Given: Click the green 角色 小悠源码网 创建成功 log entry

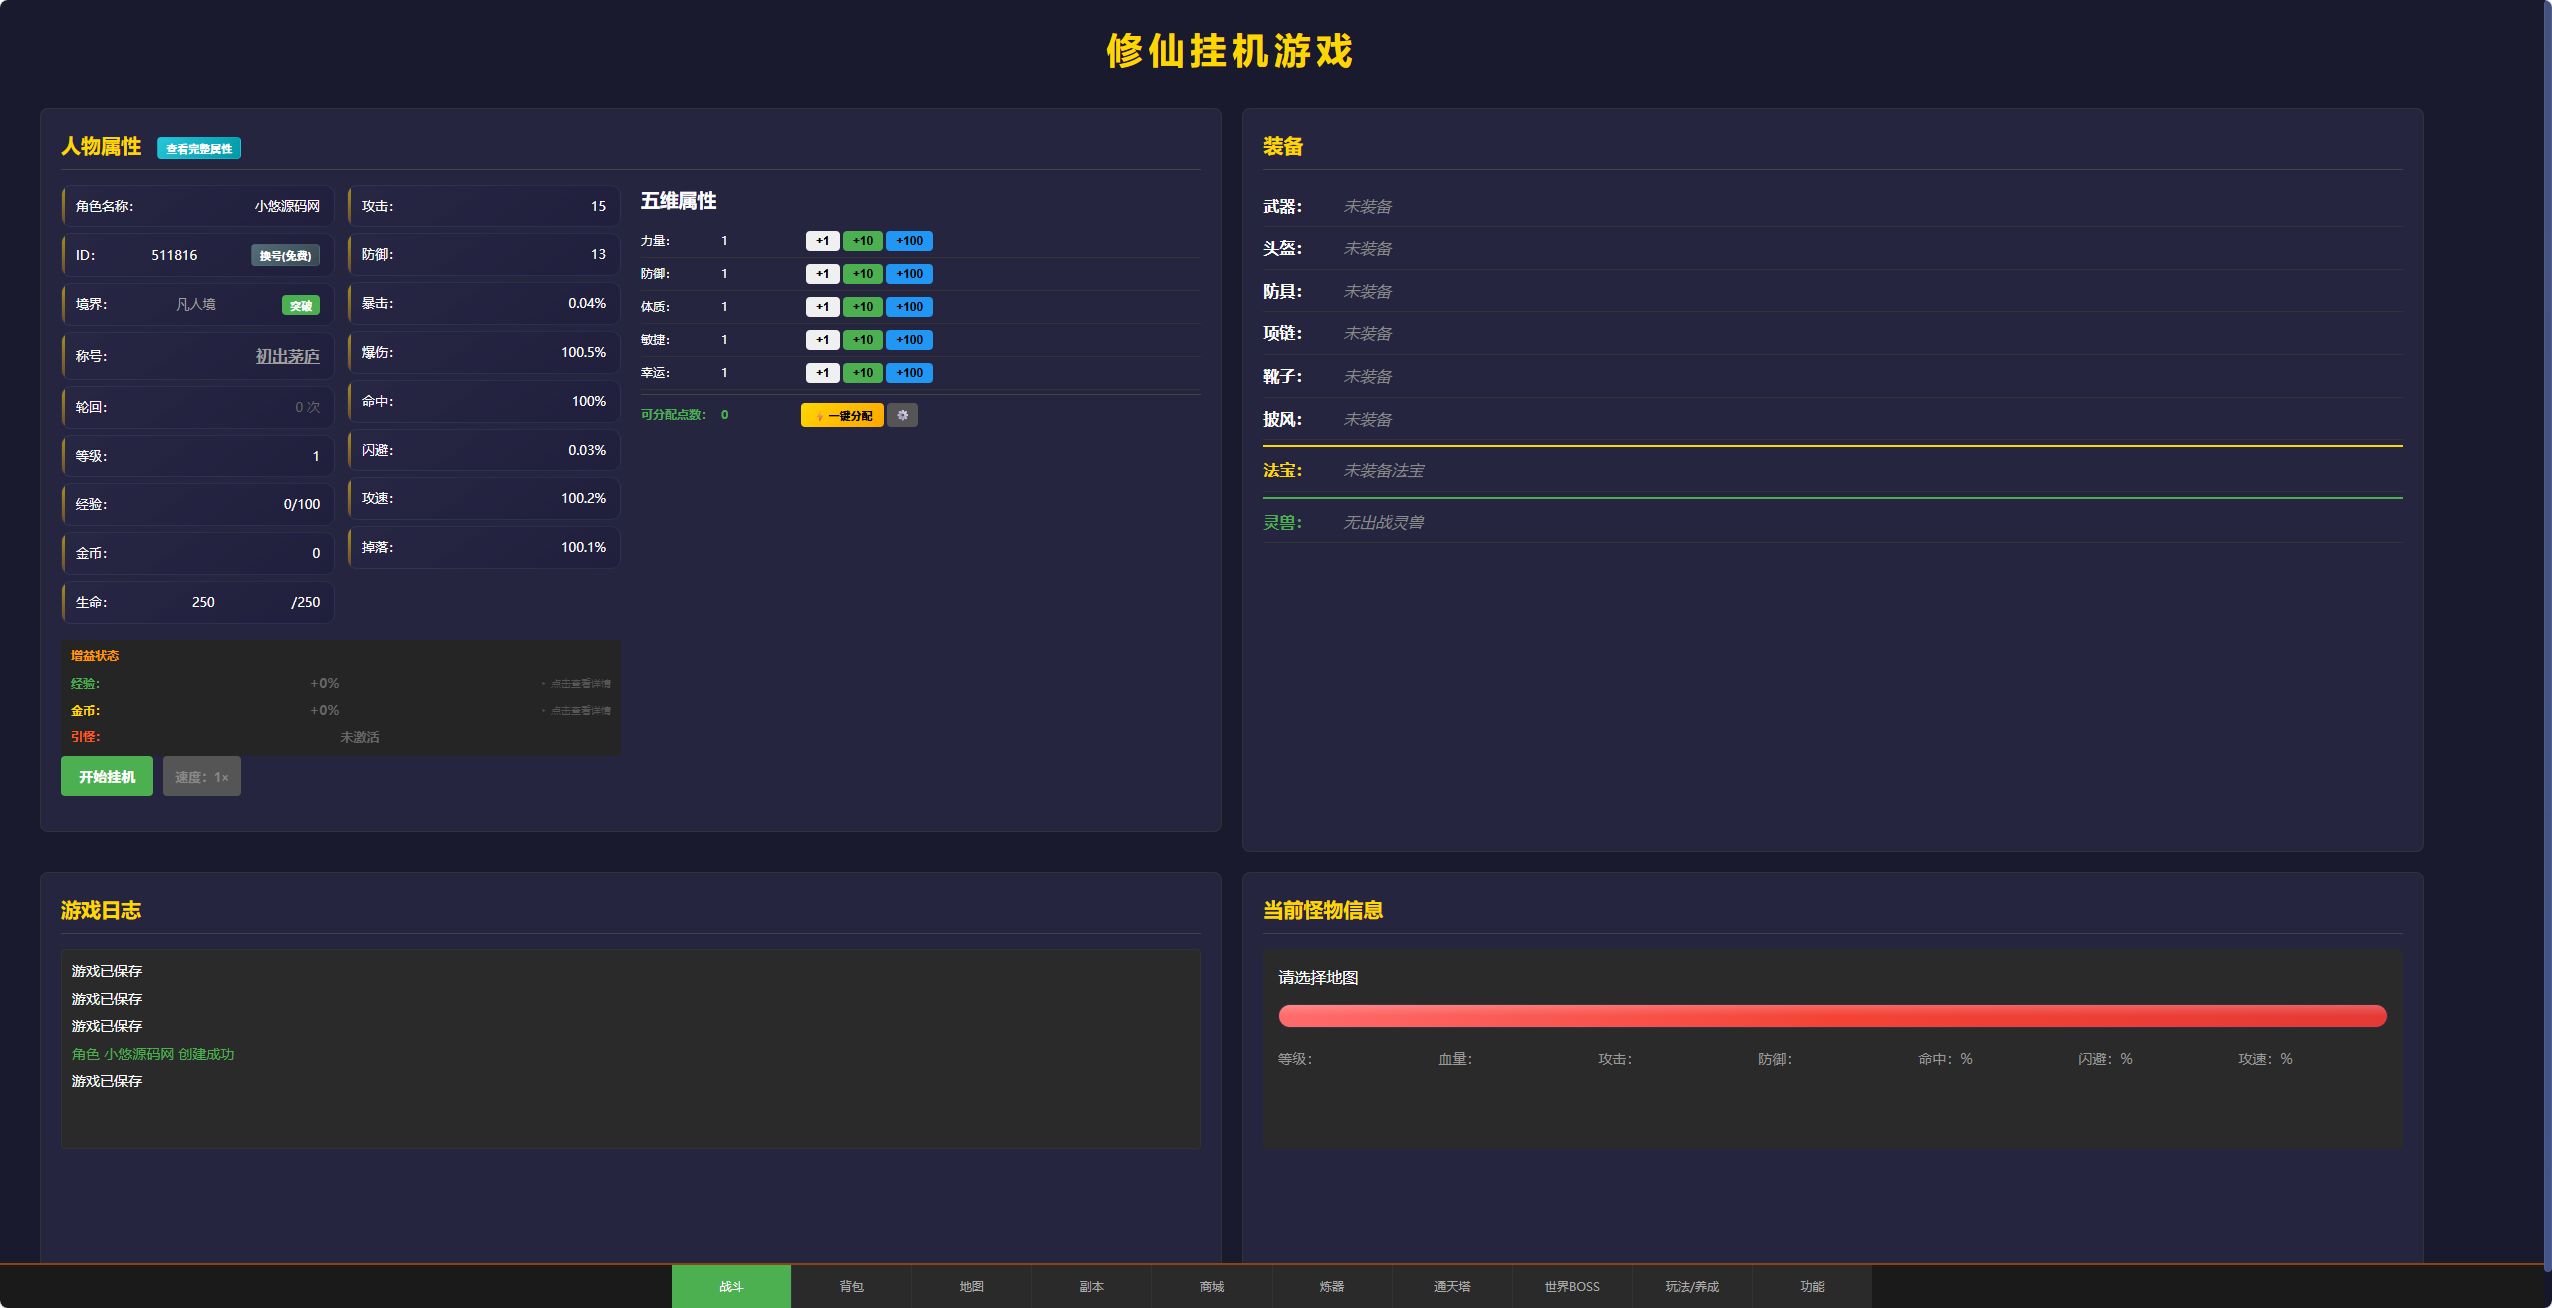Looking at the screenshot, I should pos(153,1054).
